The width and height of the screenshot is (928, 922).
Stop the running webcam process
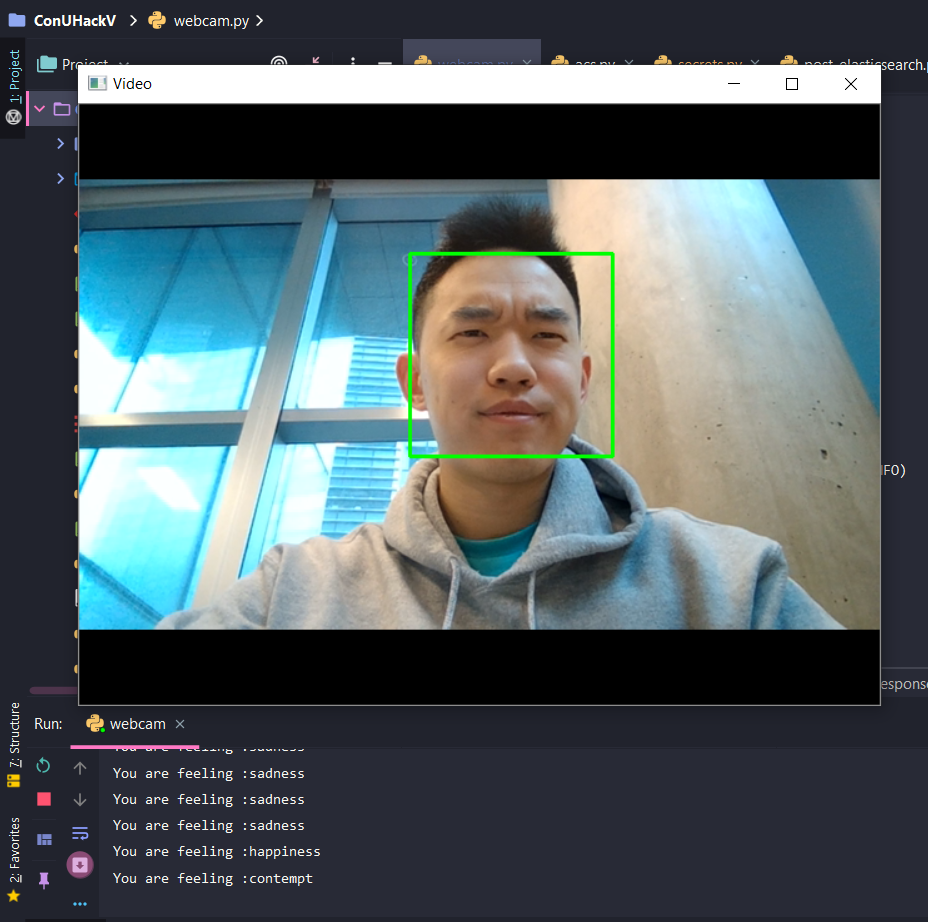44,800
